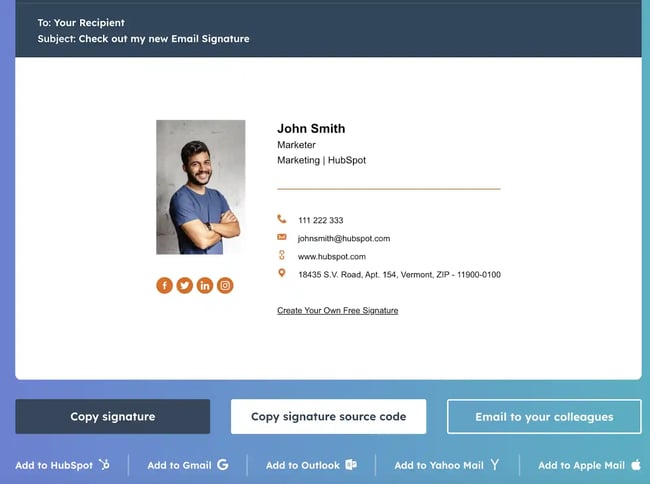
Task: Click the Subject line text
Action: pos(143,39)
